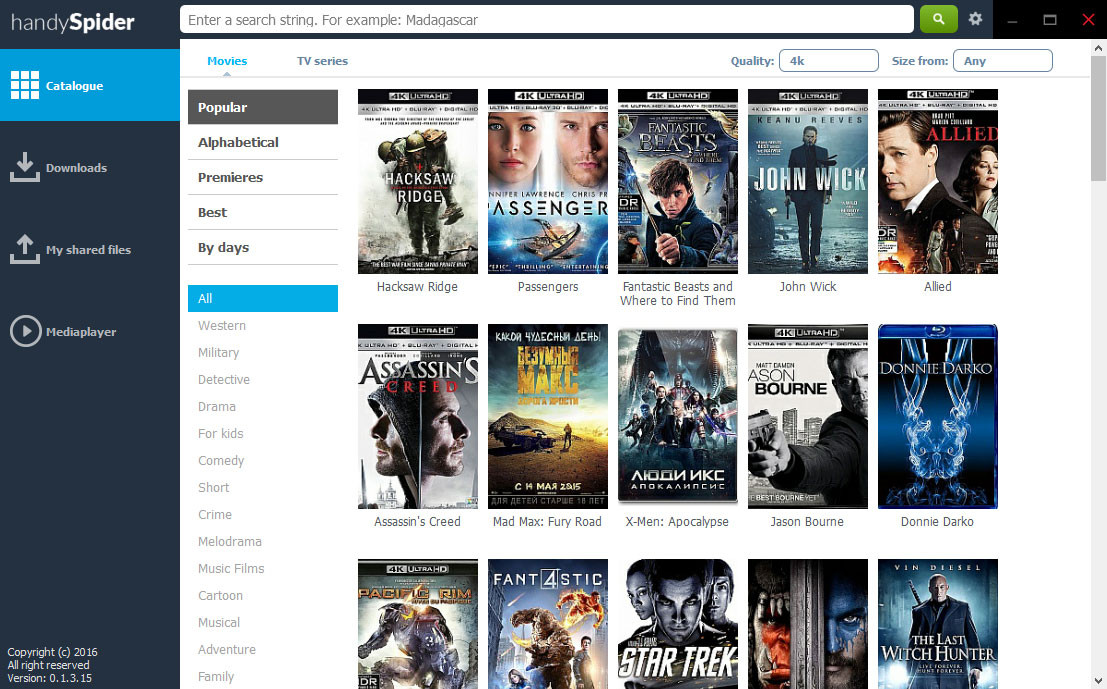1107x689 pixels.
Task: Filter by Music Films genre
Action: point(231,568)
